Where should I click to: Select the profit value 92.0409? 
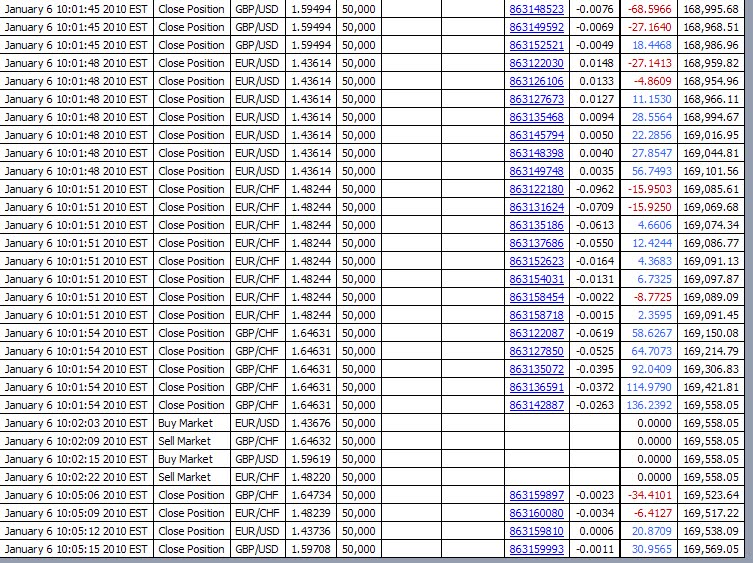(x=652, y=369)
